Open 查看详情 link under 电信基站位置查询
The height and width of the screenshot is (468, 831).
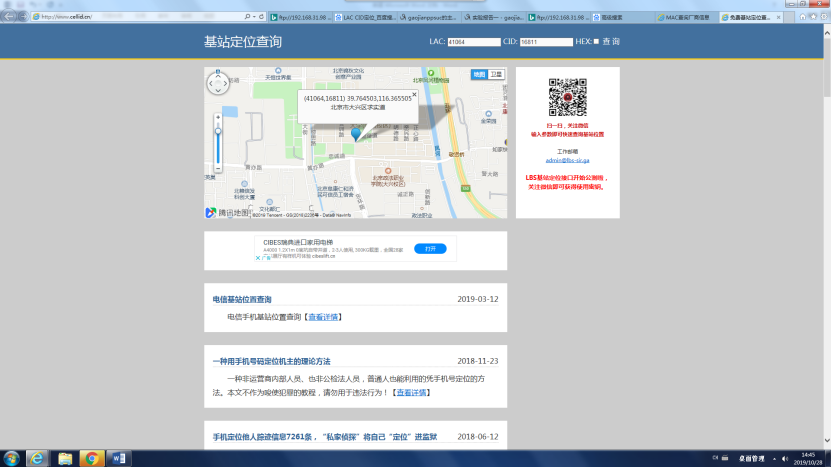coord(323,317)
